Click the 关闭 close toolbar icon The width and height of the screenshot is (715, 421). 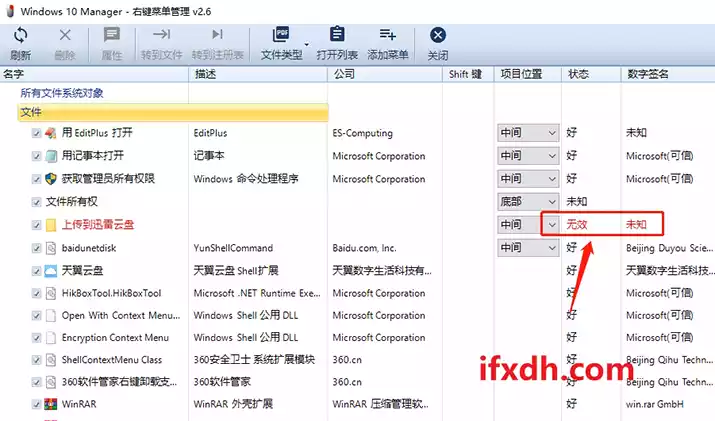[438, 35]
